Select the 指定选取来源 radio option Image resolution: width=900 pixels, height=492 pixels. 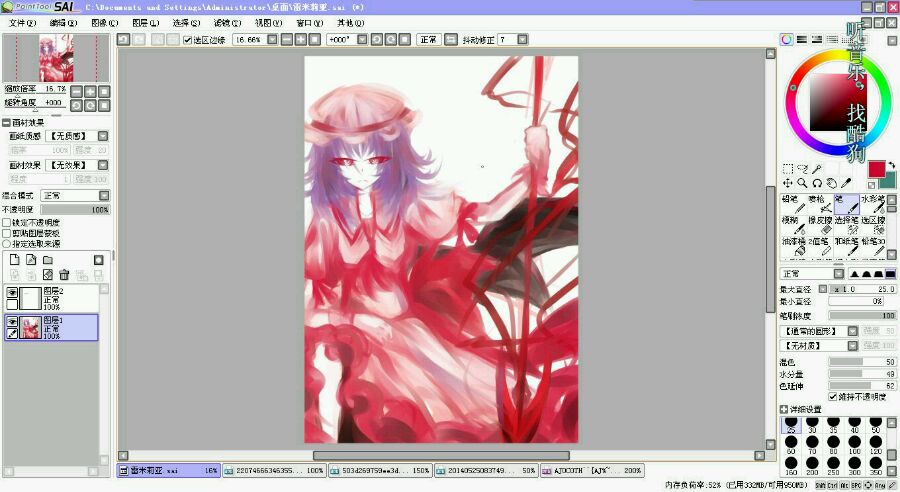(x=7, y=243)
